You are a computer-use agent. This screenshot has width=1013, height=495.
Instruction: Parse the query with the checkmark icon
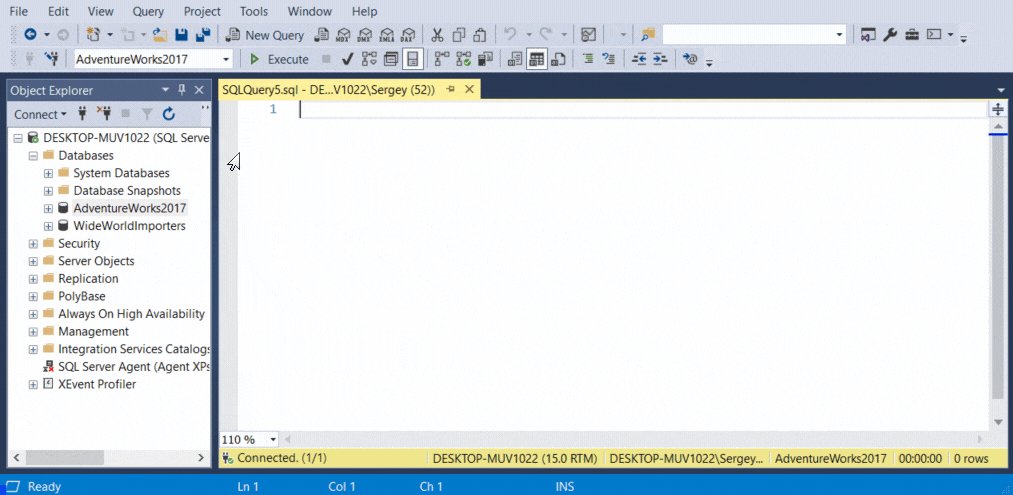coord(347,59)
